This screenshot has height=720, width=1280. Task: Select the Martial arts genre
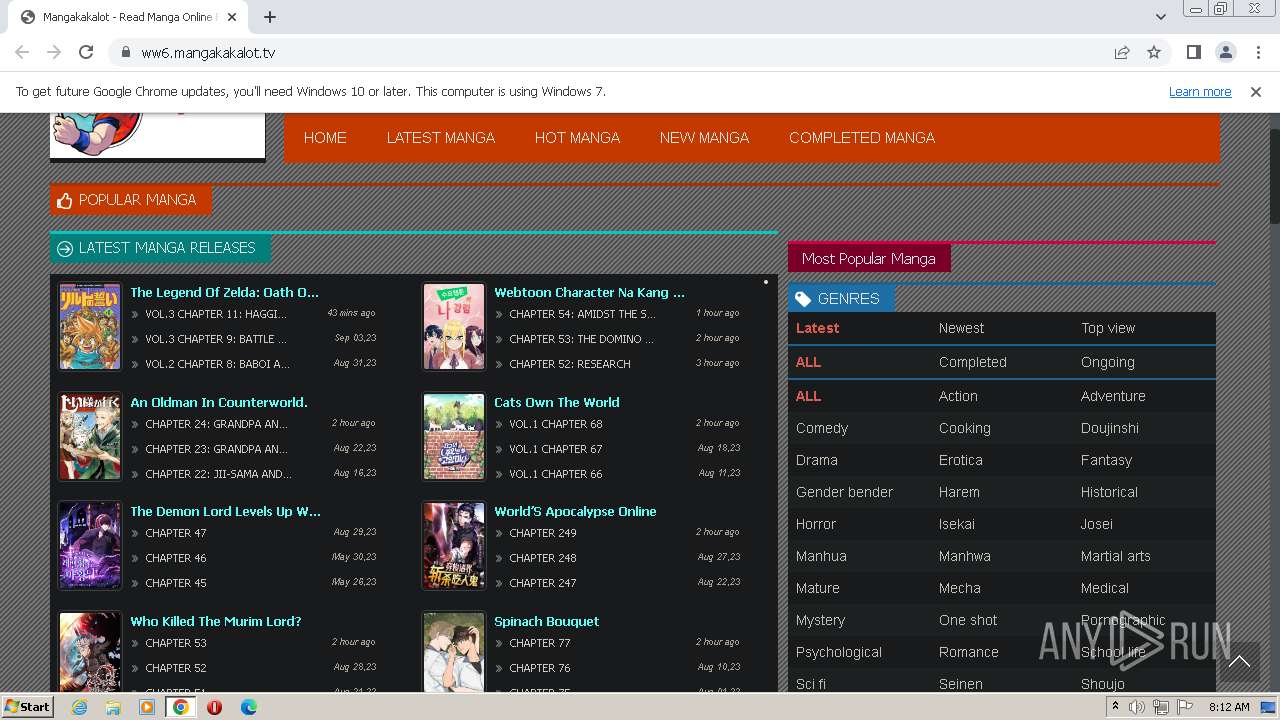tap(1115, 556)
